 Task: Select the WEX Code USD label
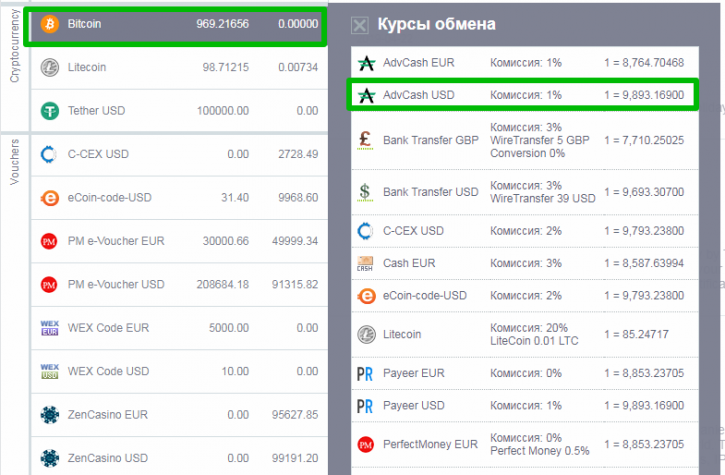[x=108, y=371]
